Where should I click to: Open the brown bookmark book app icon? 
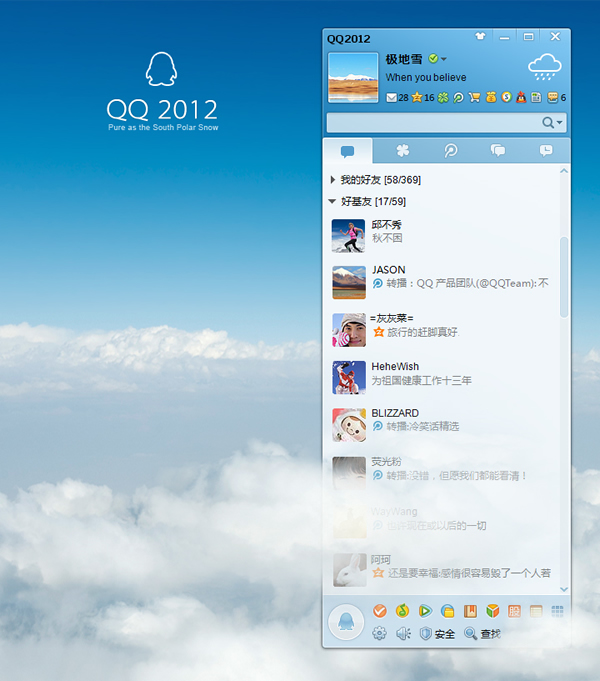[x=470, y=611]
